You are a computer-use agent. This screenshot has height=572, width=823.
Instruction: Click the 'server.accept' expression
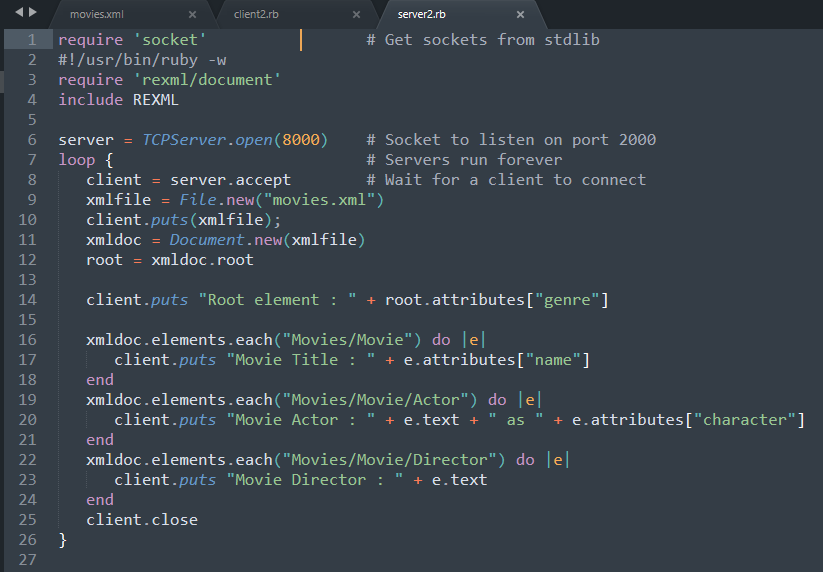tap(230, 179)
